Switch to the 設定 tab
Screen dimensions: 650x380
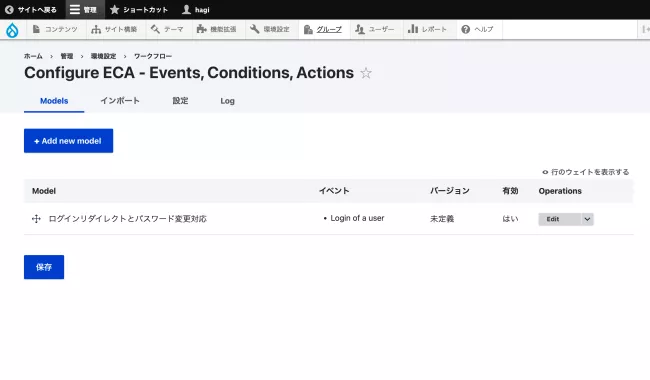[180, 101]
